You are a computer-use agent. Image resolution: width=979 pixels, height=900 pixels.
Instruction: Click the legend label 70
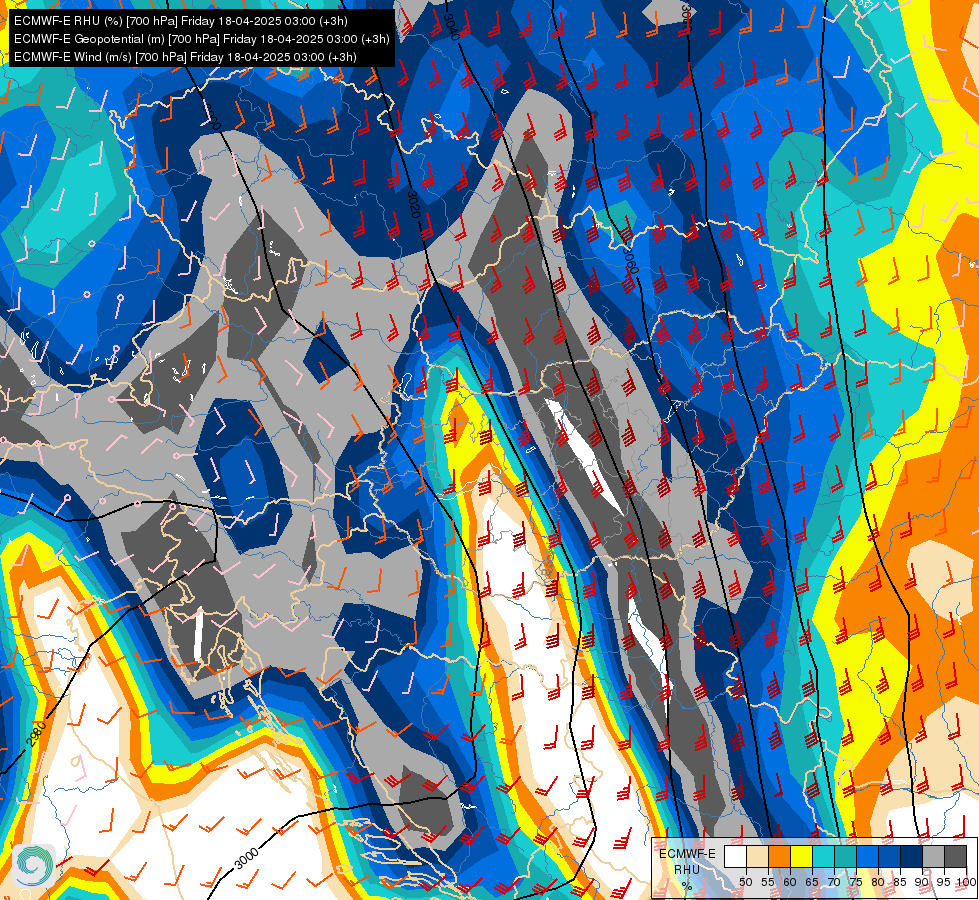pos(834,882)
